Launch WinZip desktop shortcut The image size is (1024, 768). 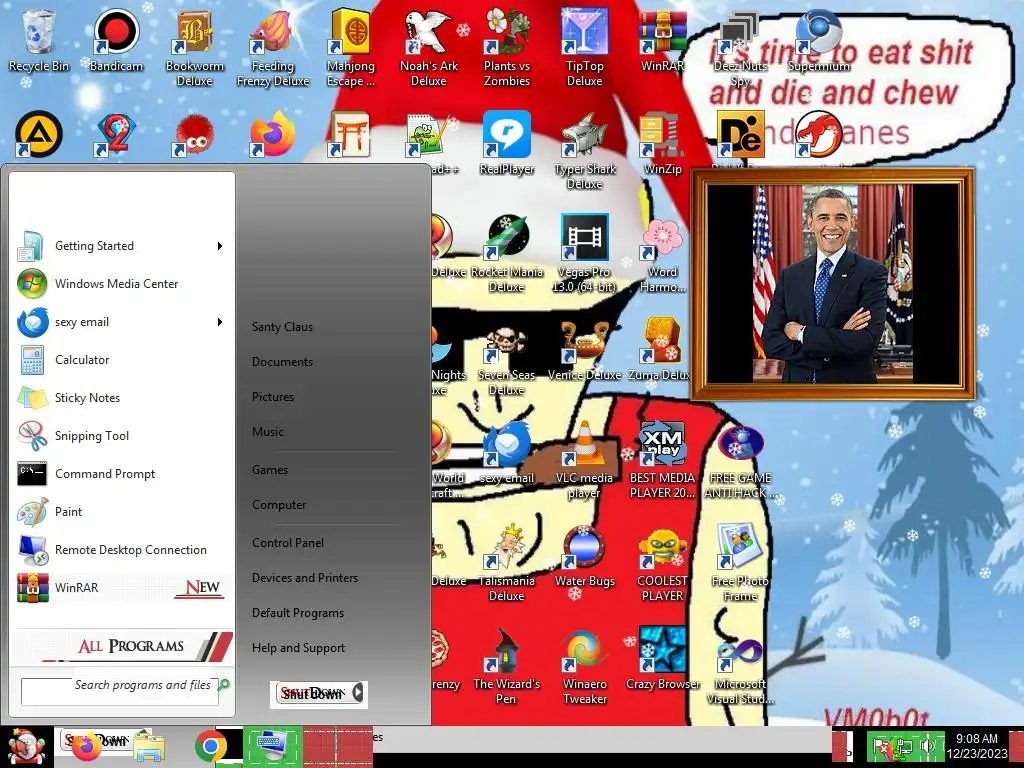[x=662, y=144]
